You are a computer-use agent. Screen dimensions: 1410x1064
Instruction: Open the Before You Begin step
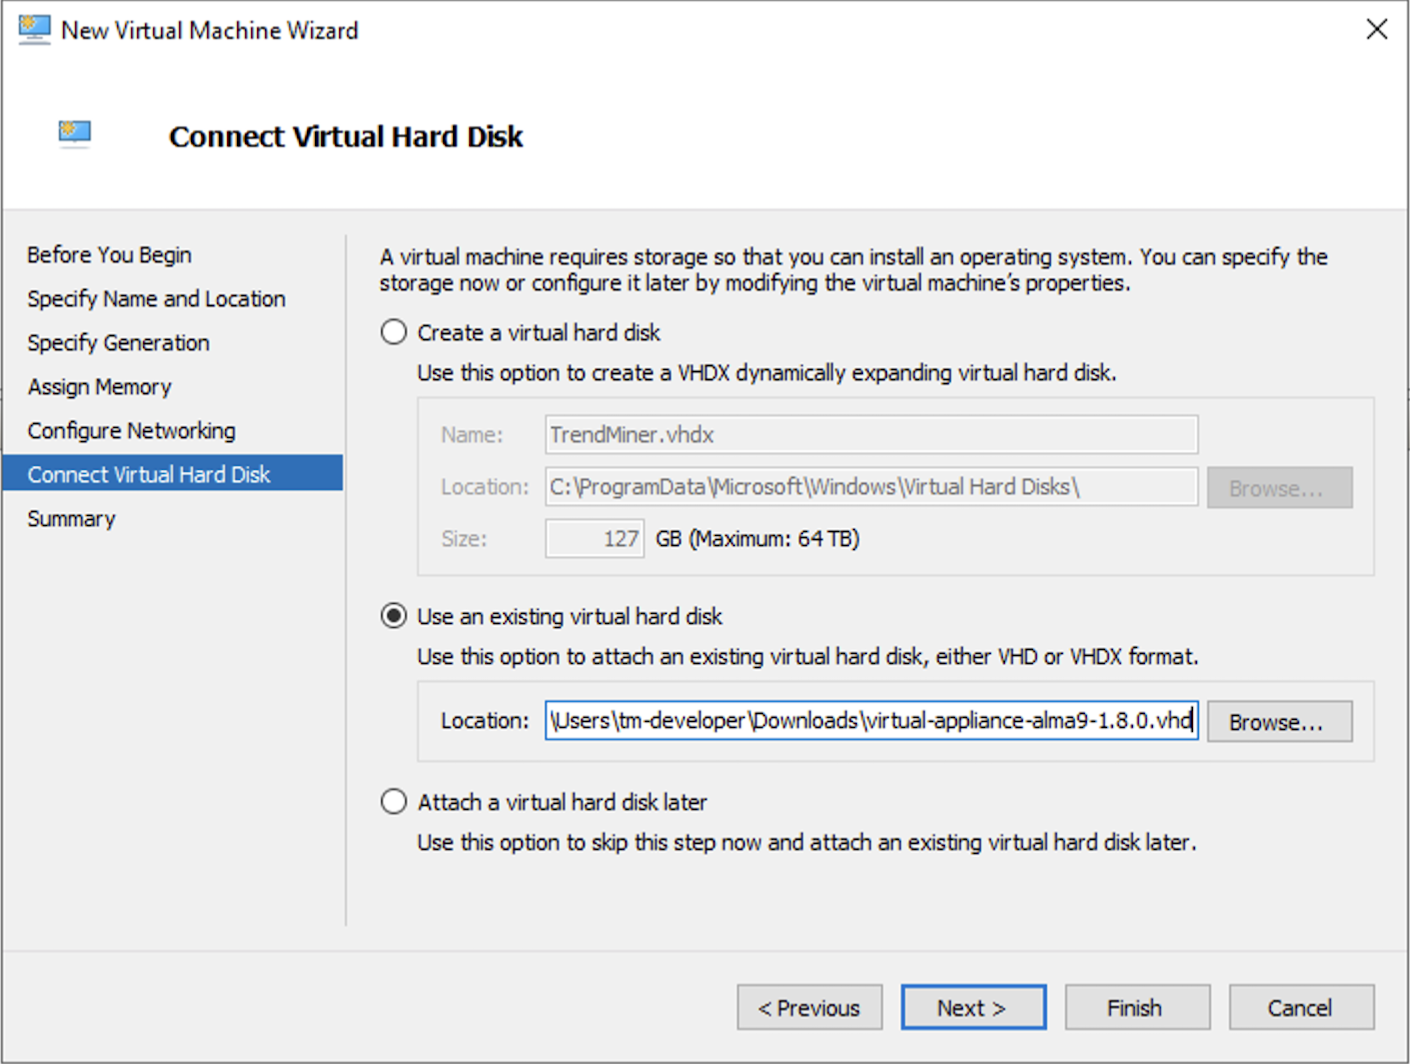pos(108,254)
